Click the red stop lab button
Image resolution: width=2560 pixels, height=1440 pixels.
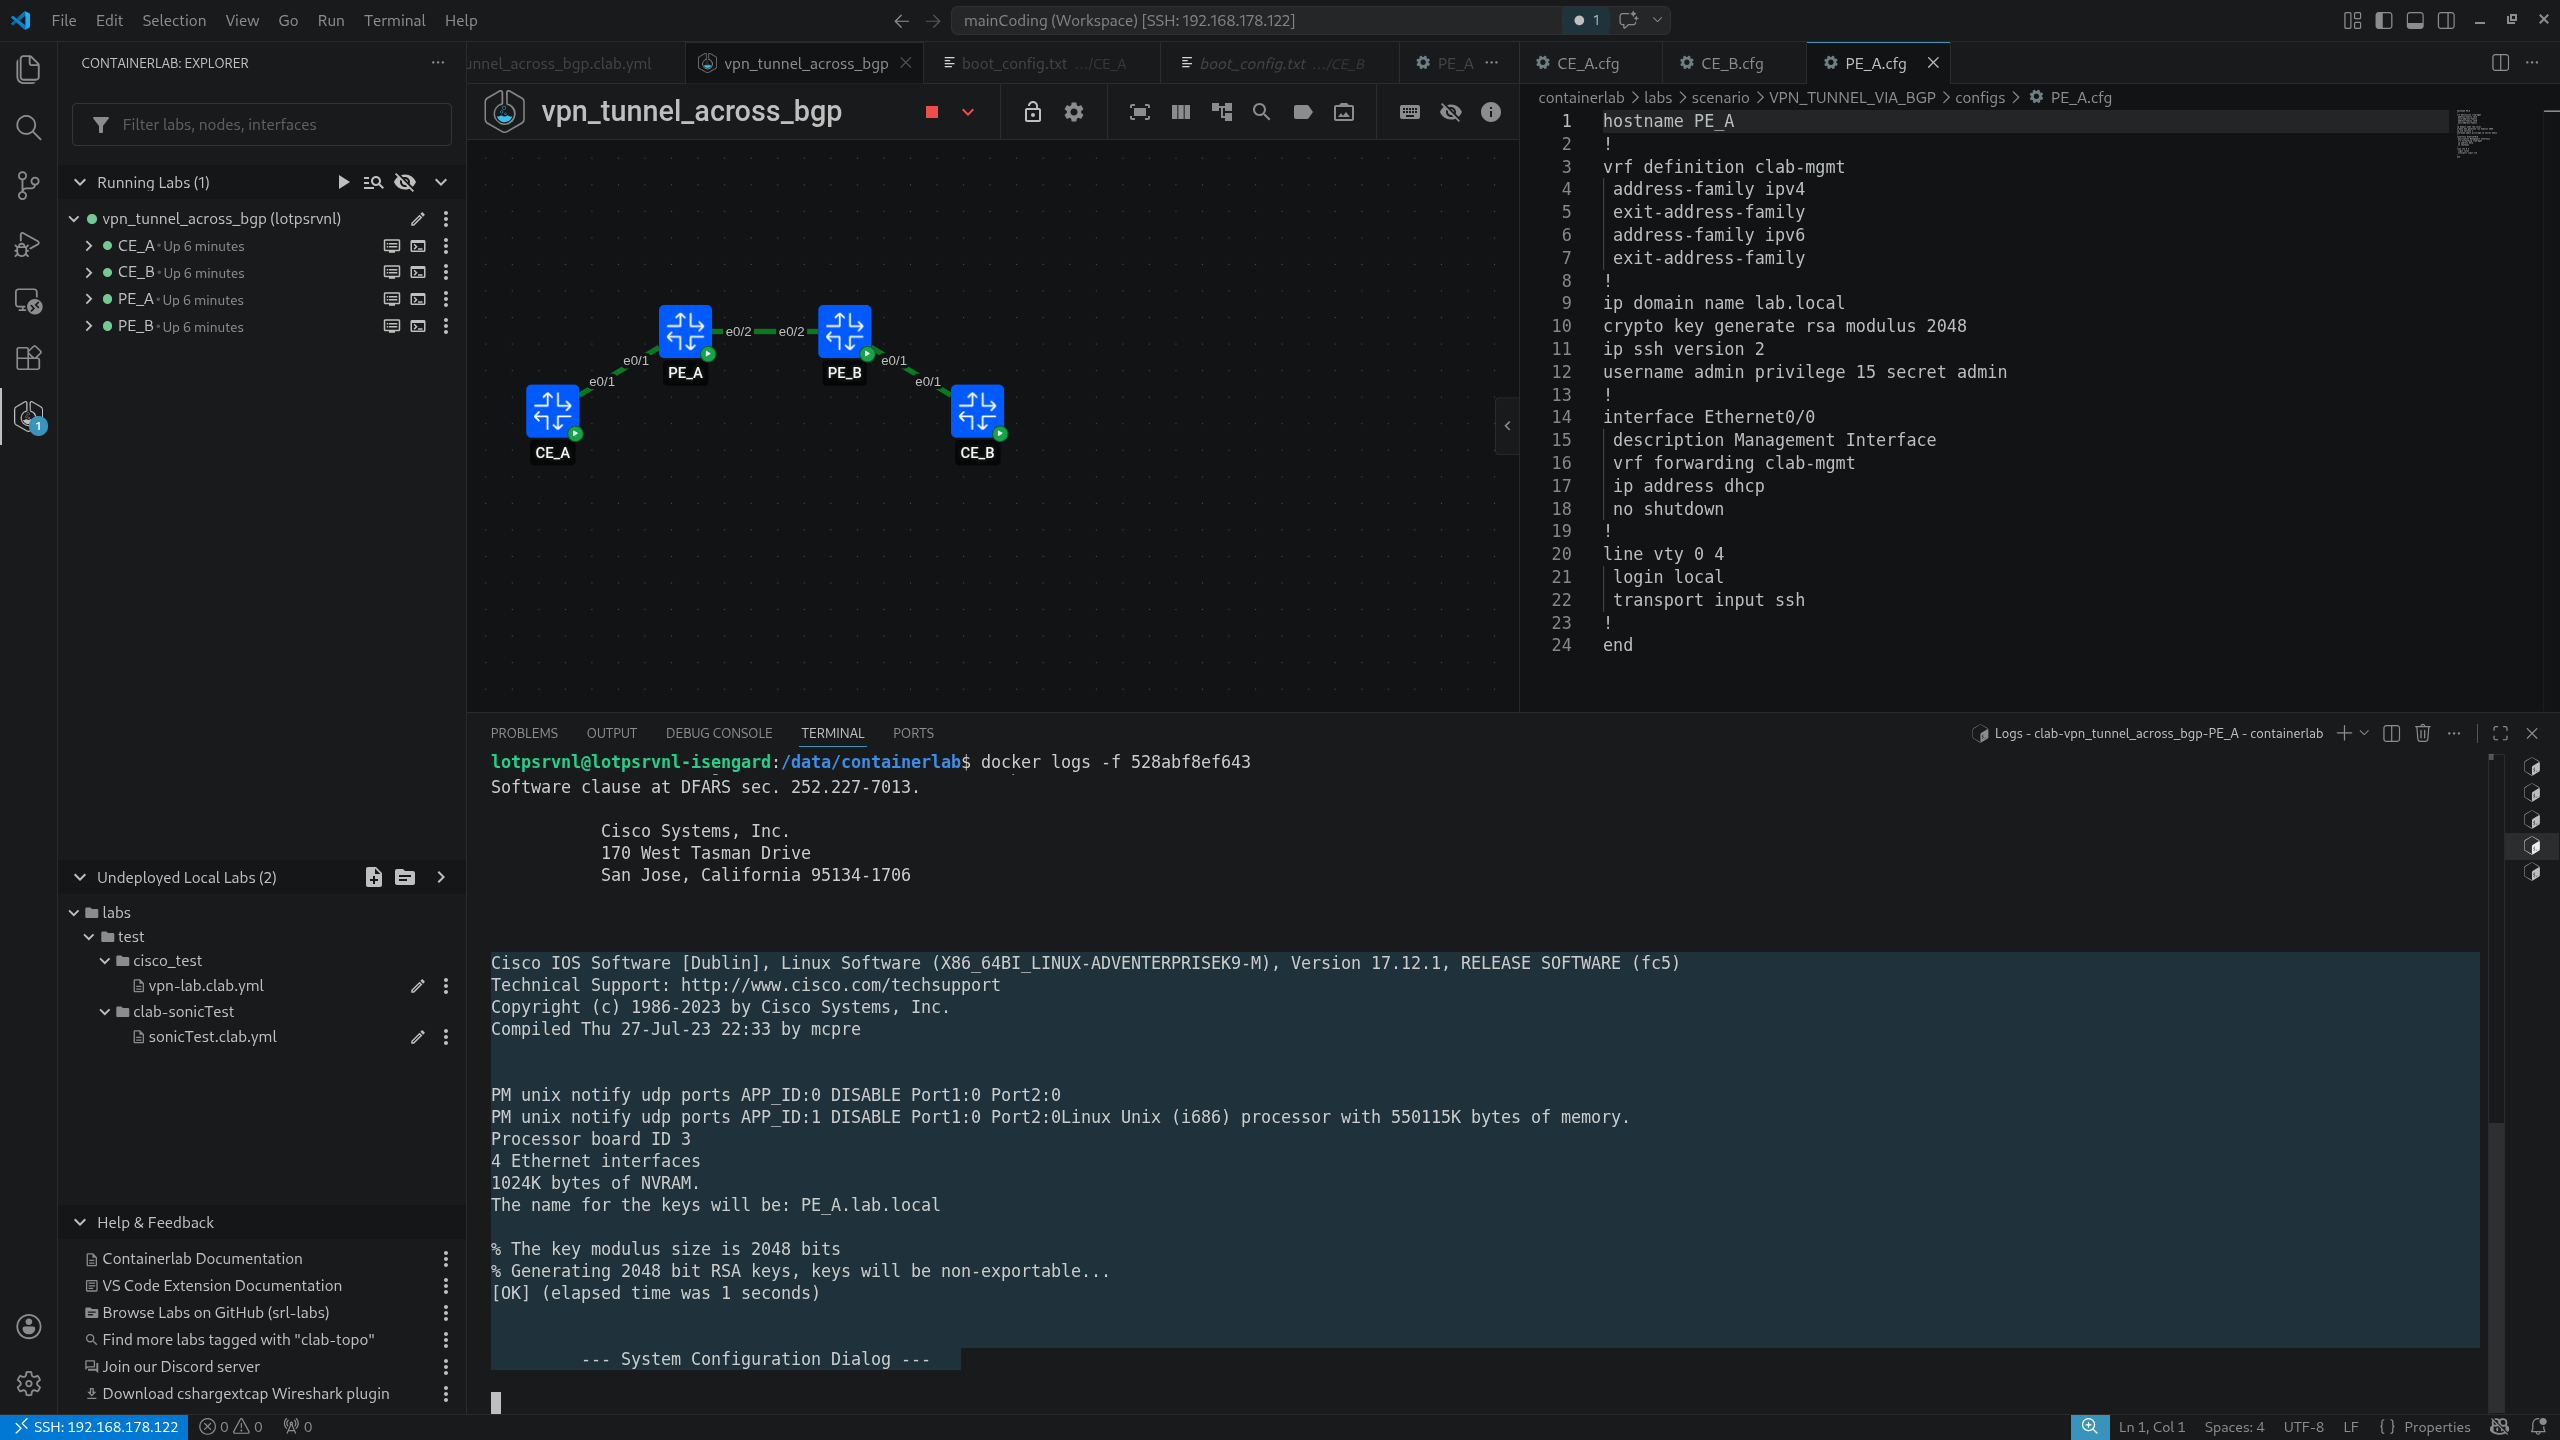tap(931, 112)
